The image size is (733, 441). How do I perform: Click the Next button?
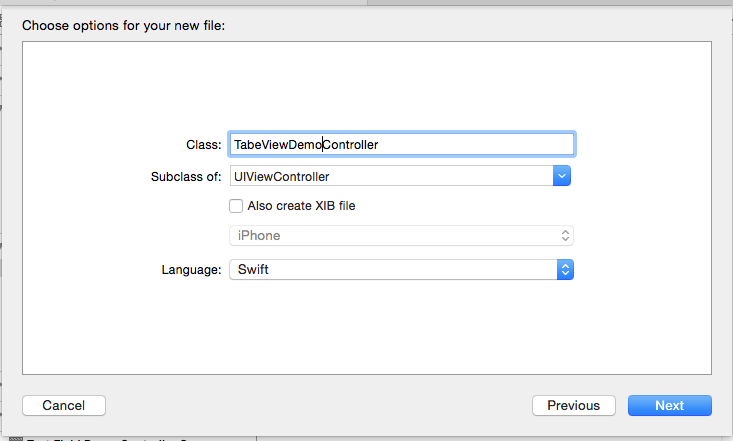click(x=669, y=405)
